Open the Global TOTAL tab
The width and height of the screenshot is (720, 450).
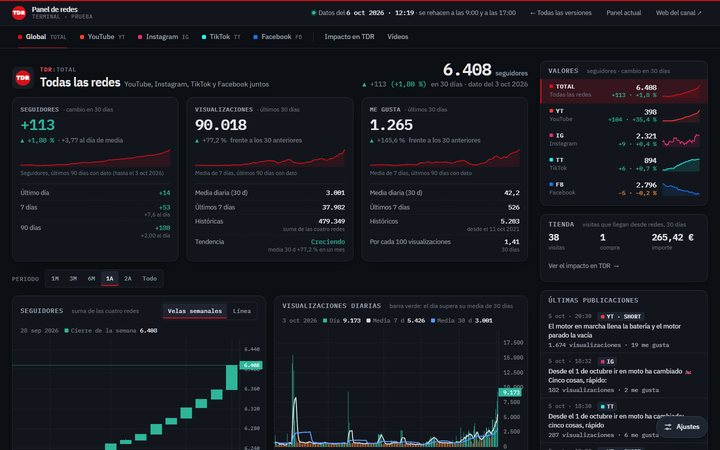tap(42, 37)
